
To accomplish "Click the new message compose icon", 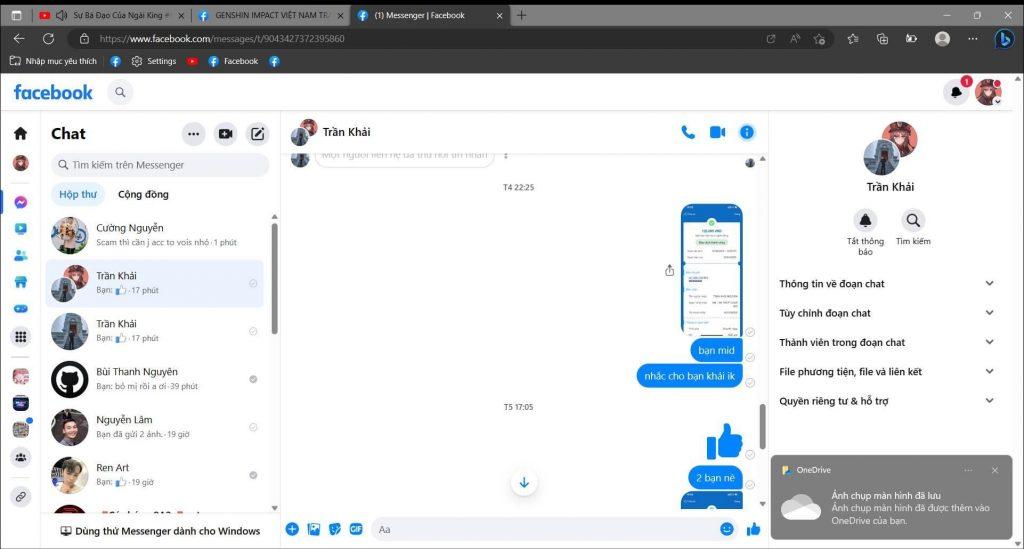I will tap(258, 134).
